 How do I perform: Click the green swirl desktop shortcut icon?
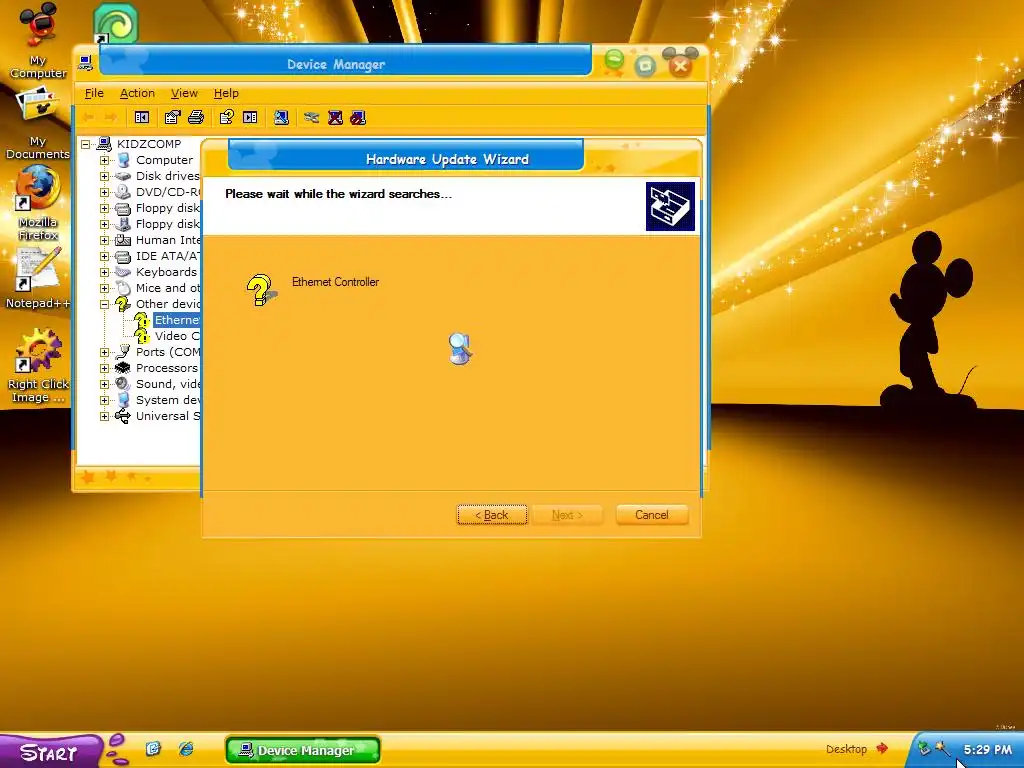click(x=116, y=24)
